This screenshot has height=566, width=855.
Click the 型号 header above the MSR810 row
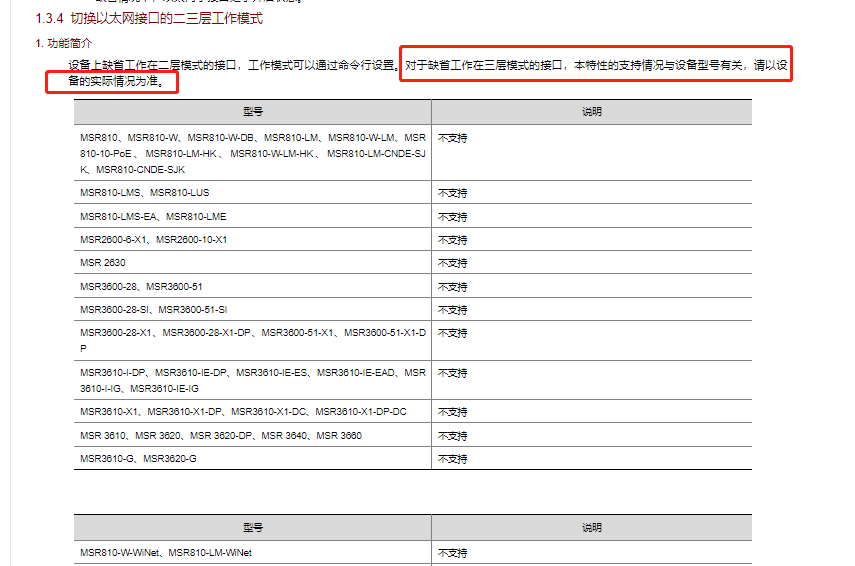point(253,112)
